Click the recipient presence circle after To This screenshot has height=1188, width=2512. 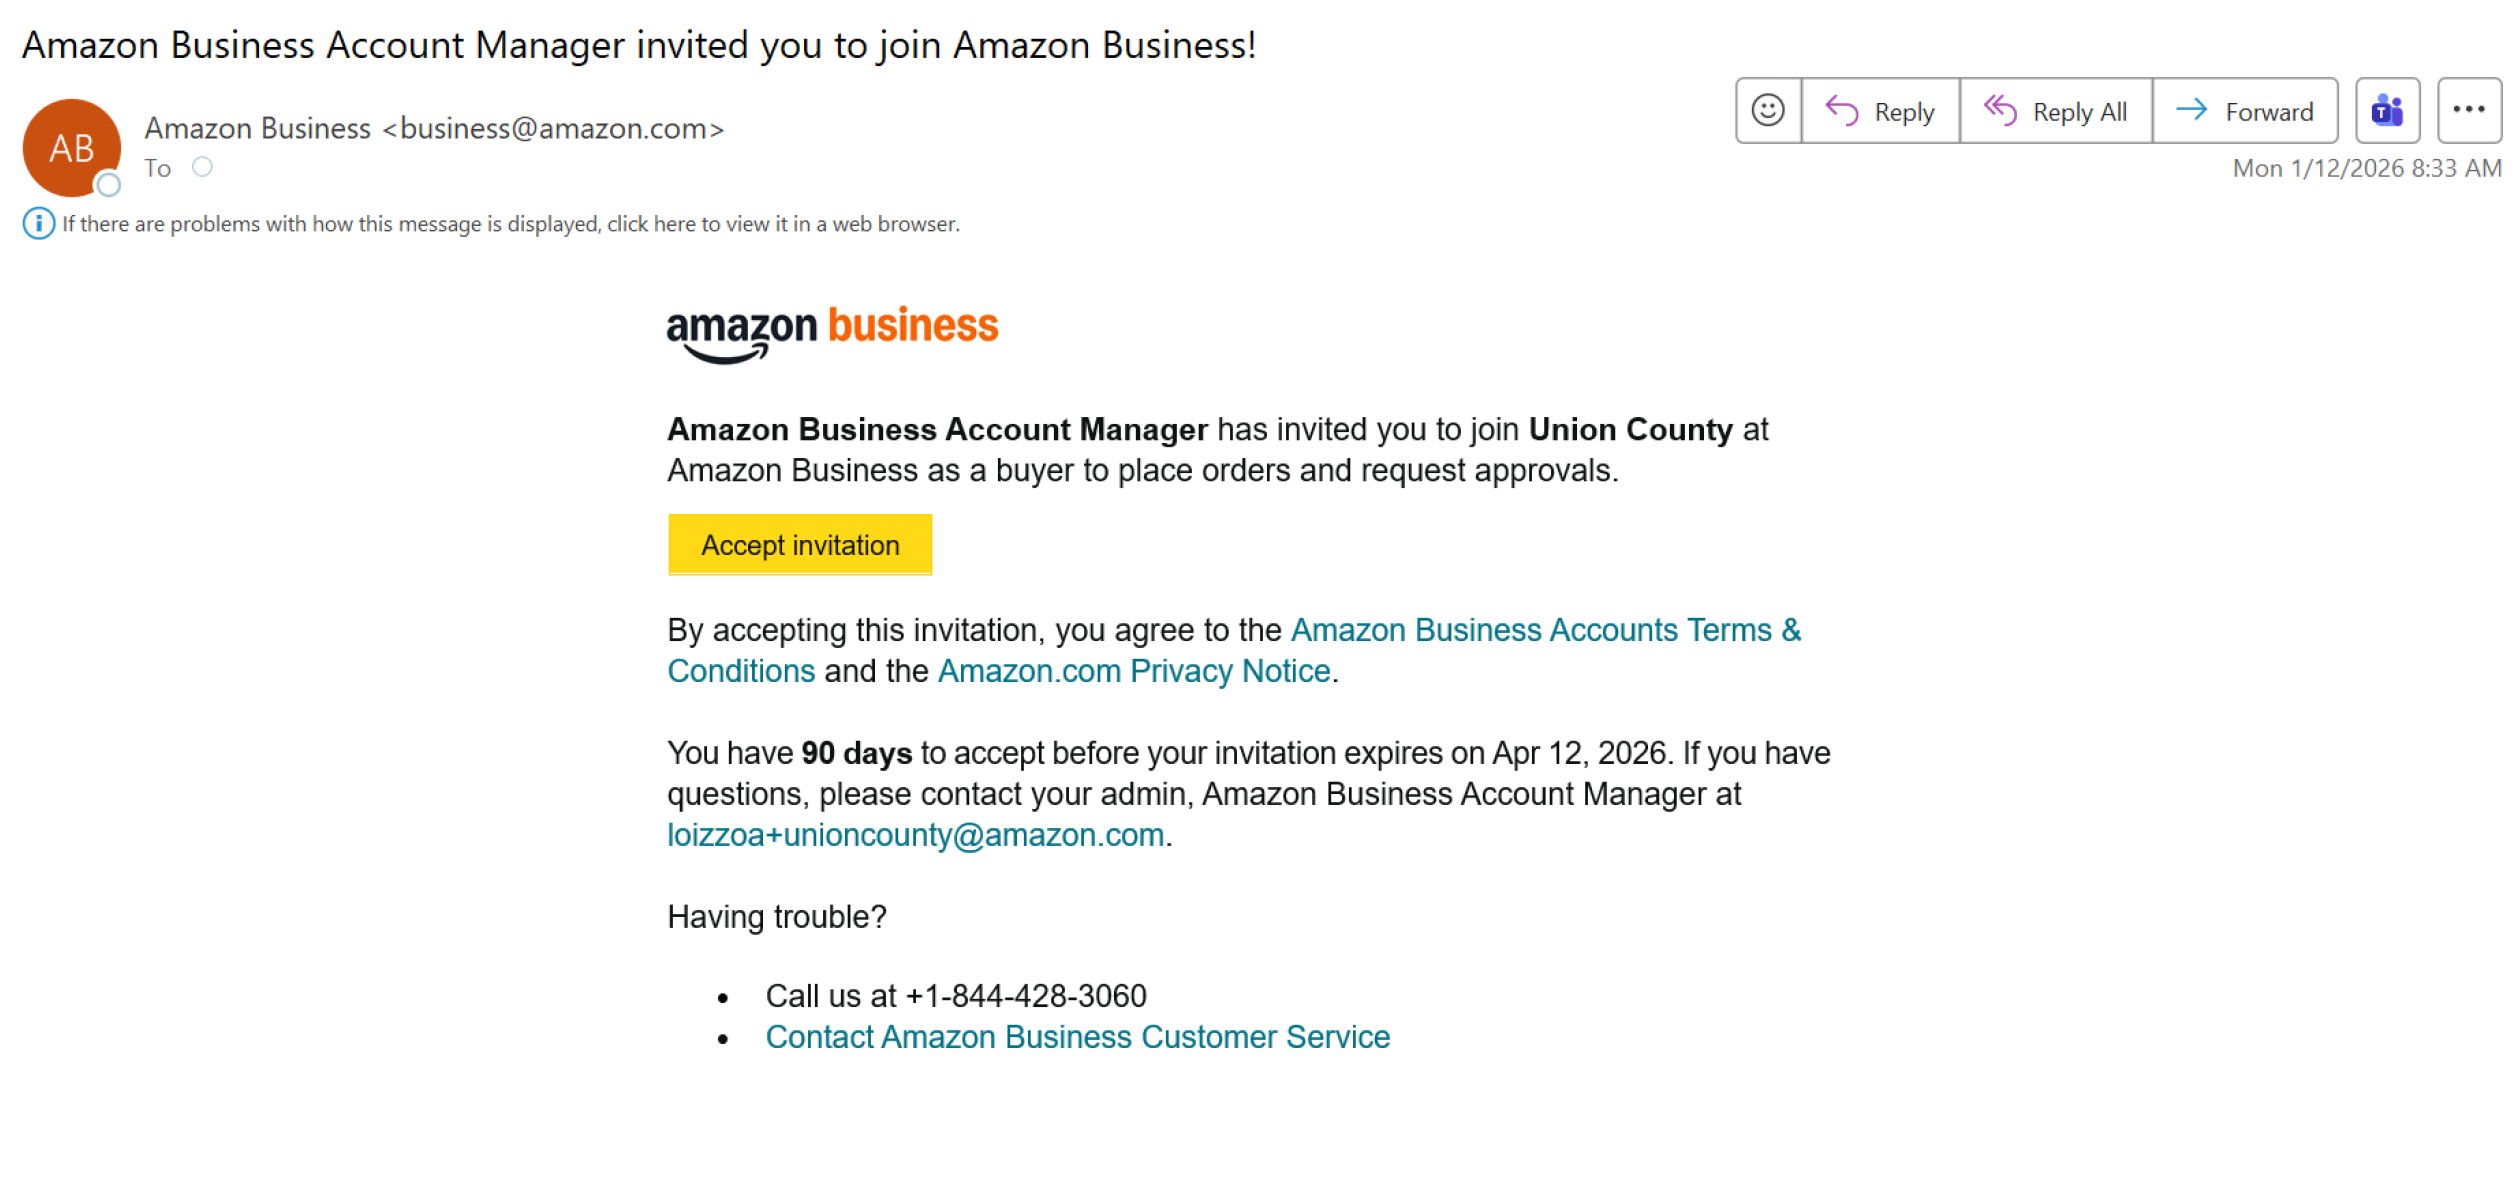click(202, 167)
